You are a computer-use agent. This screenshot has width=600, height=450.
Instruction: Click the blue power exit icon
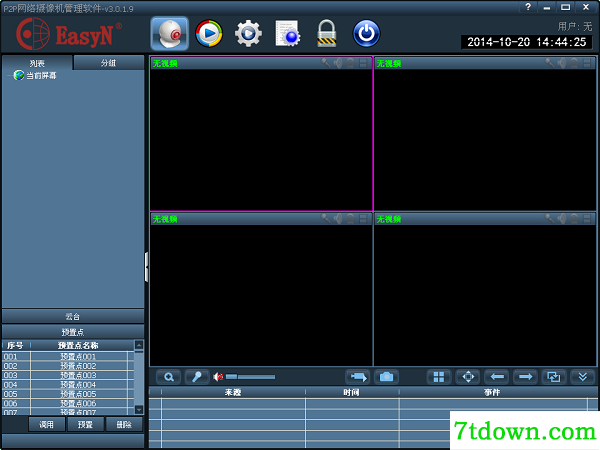click(x=366, y=34)
